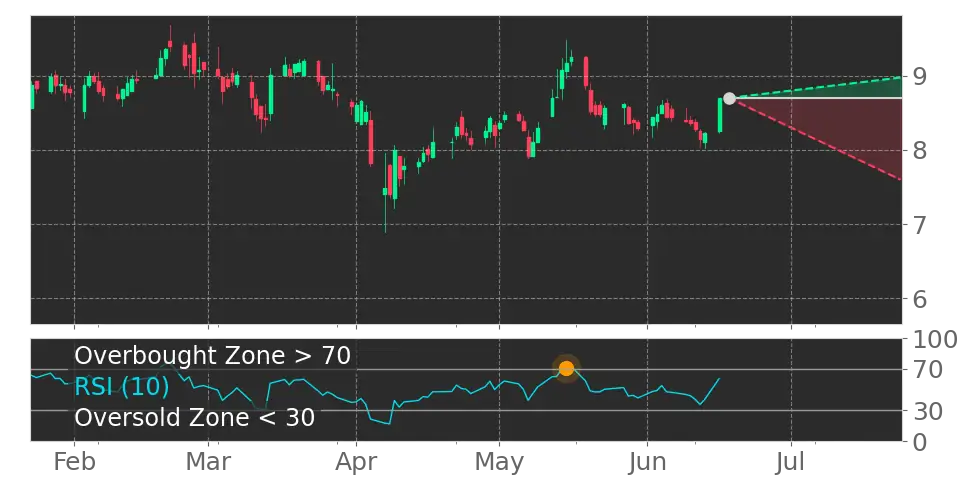Click the price axis value 9
Image resolution: width=972 pixels, height=486 pixels.
point(918,77)
